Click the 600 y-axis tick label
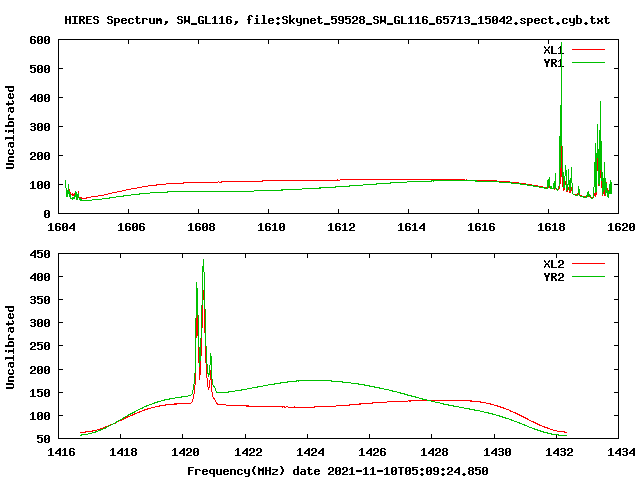This screenshot has width=640, height=480. [x=40, y=40]
